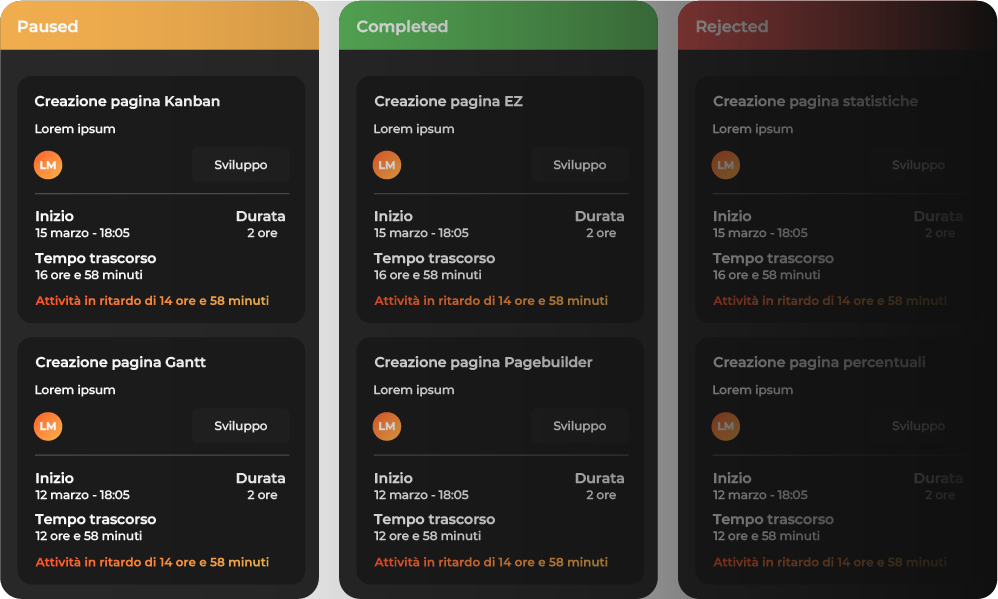Click Sviluppo tag on Creazione pagina Kanban card
This screenshot has width=998, height=599.
(241, 165)
